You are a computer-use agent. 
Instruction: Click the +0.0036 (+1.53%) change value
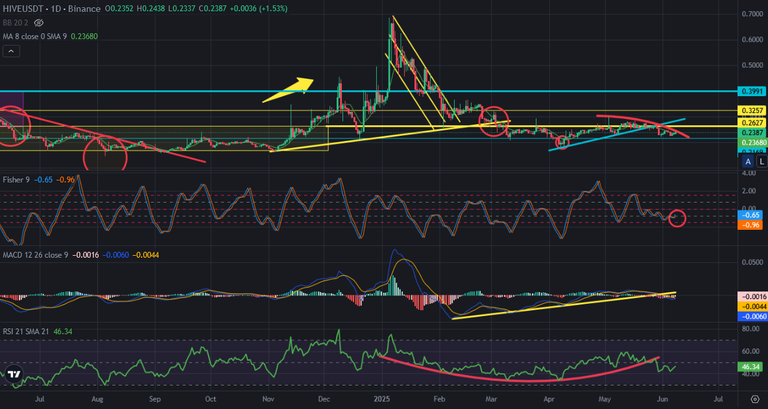pyautogui.click(x=261, y=9)
